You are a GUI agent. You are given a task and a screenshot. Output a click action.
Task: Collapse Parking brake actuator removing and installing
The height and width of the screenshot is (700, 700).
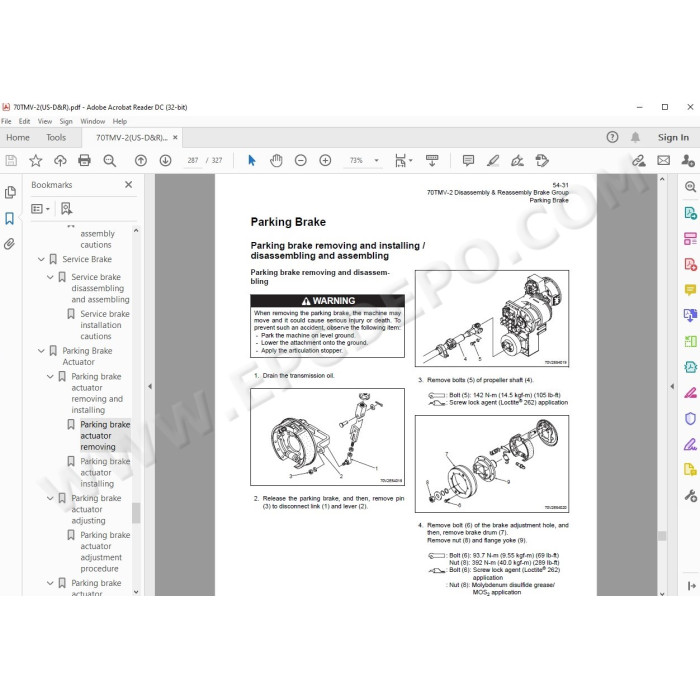[50, 377]
